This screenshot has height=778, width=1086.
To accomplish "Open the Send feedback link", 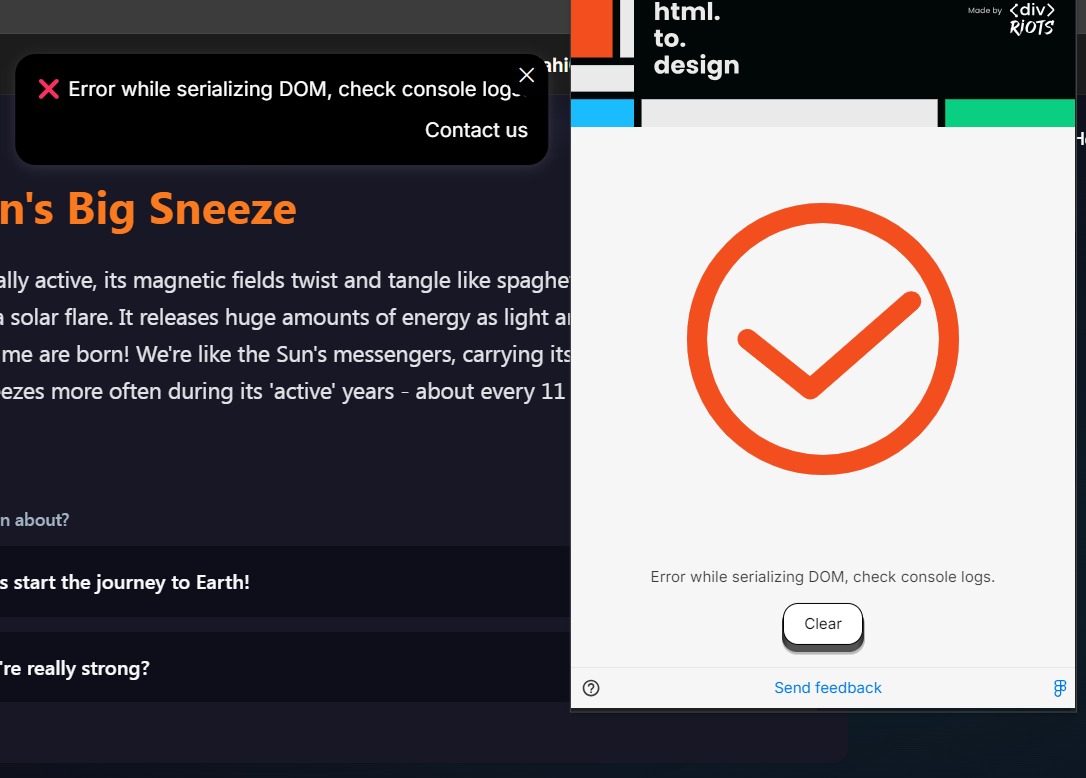I will (x=827, y=688).
